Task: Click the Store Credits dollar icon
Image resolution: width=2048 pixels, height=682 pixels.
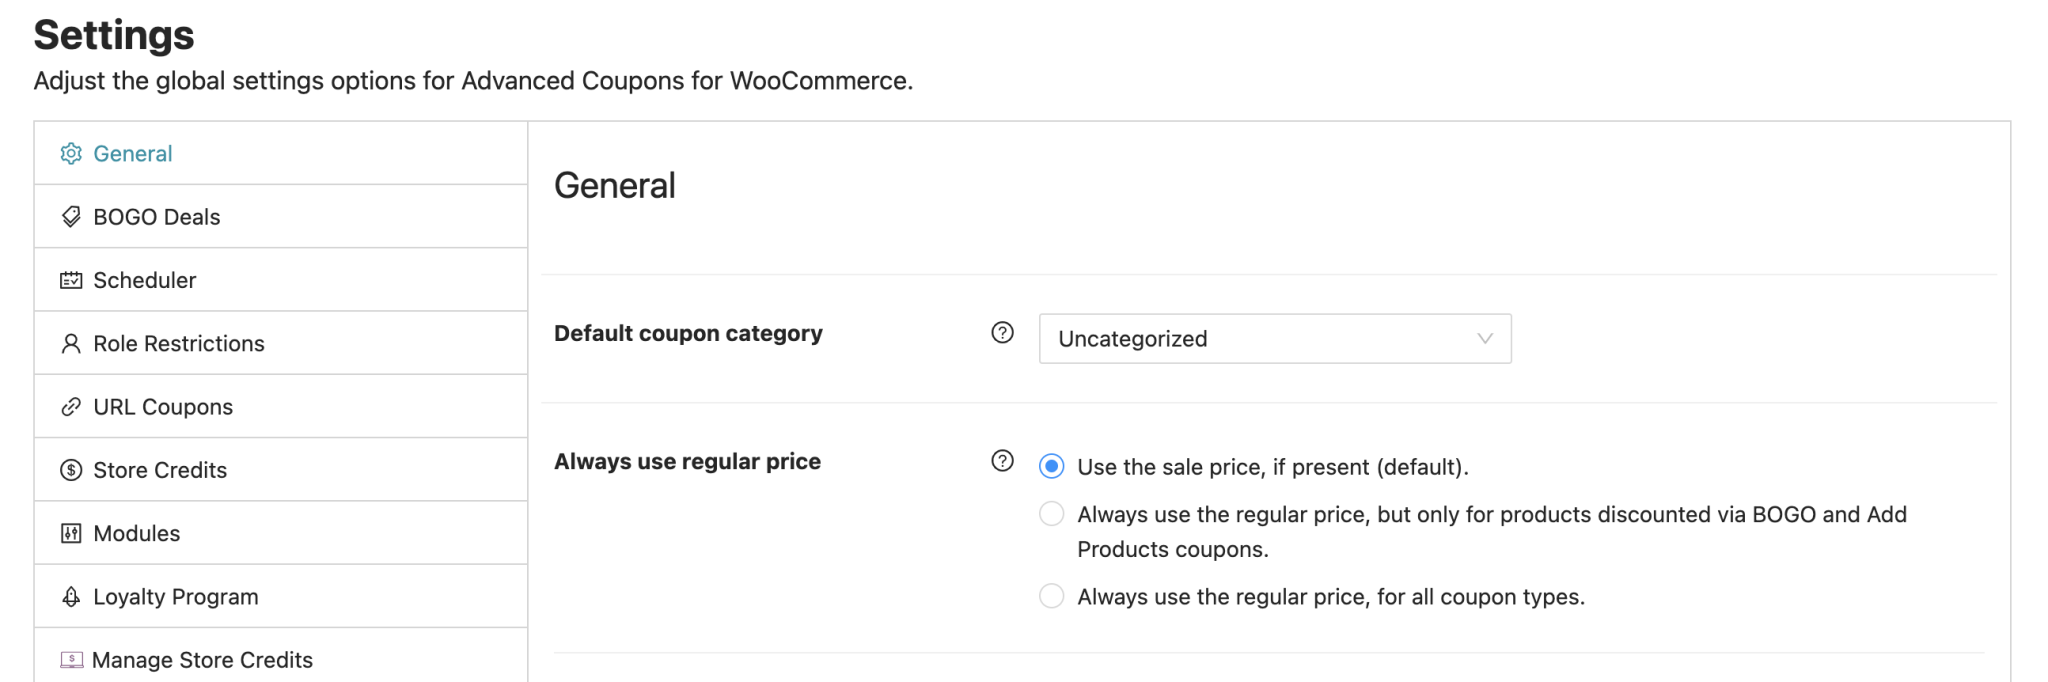Action: 71,470
